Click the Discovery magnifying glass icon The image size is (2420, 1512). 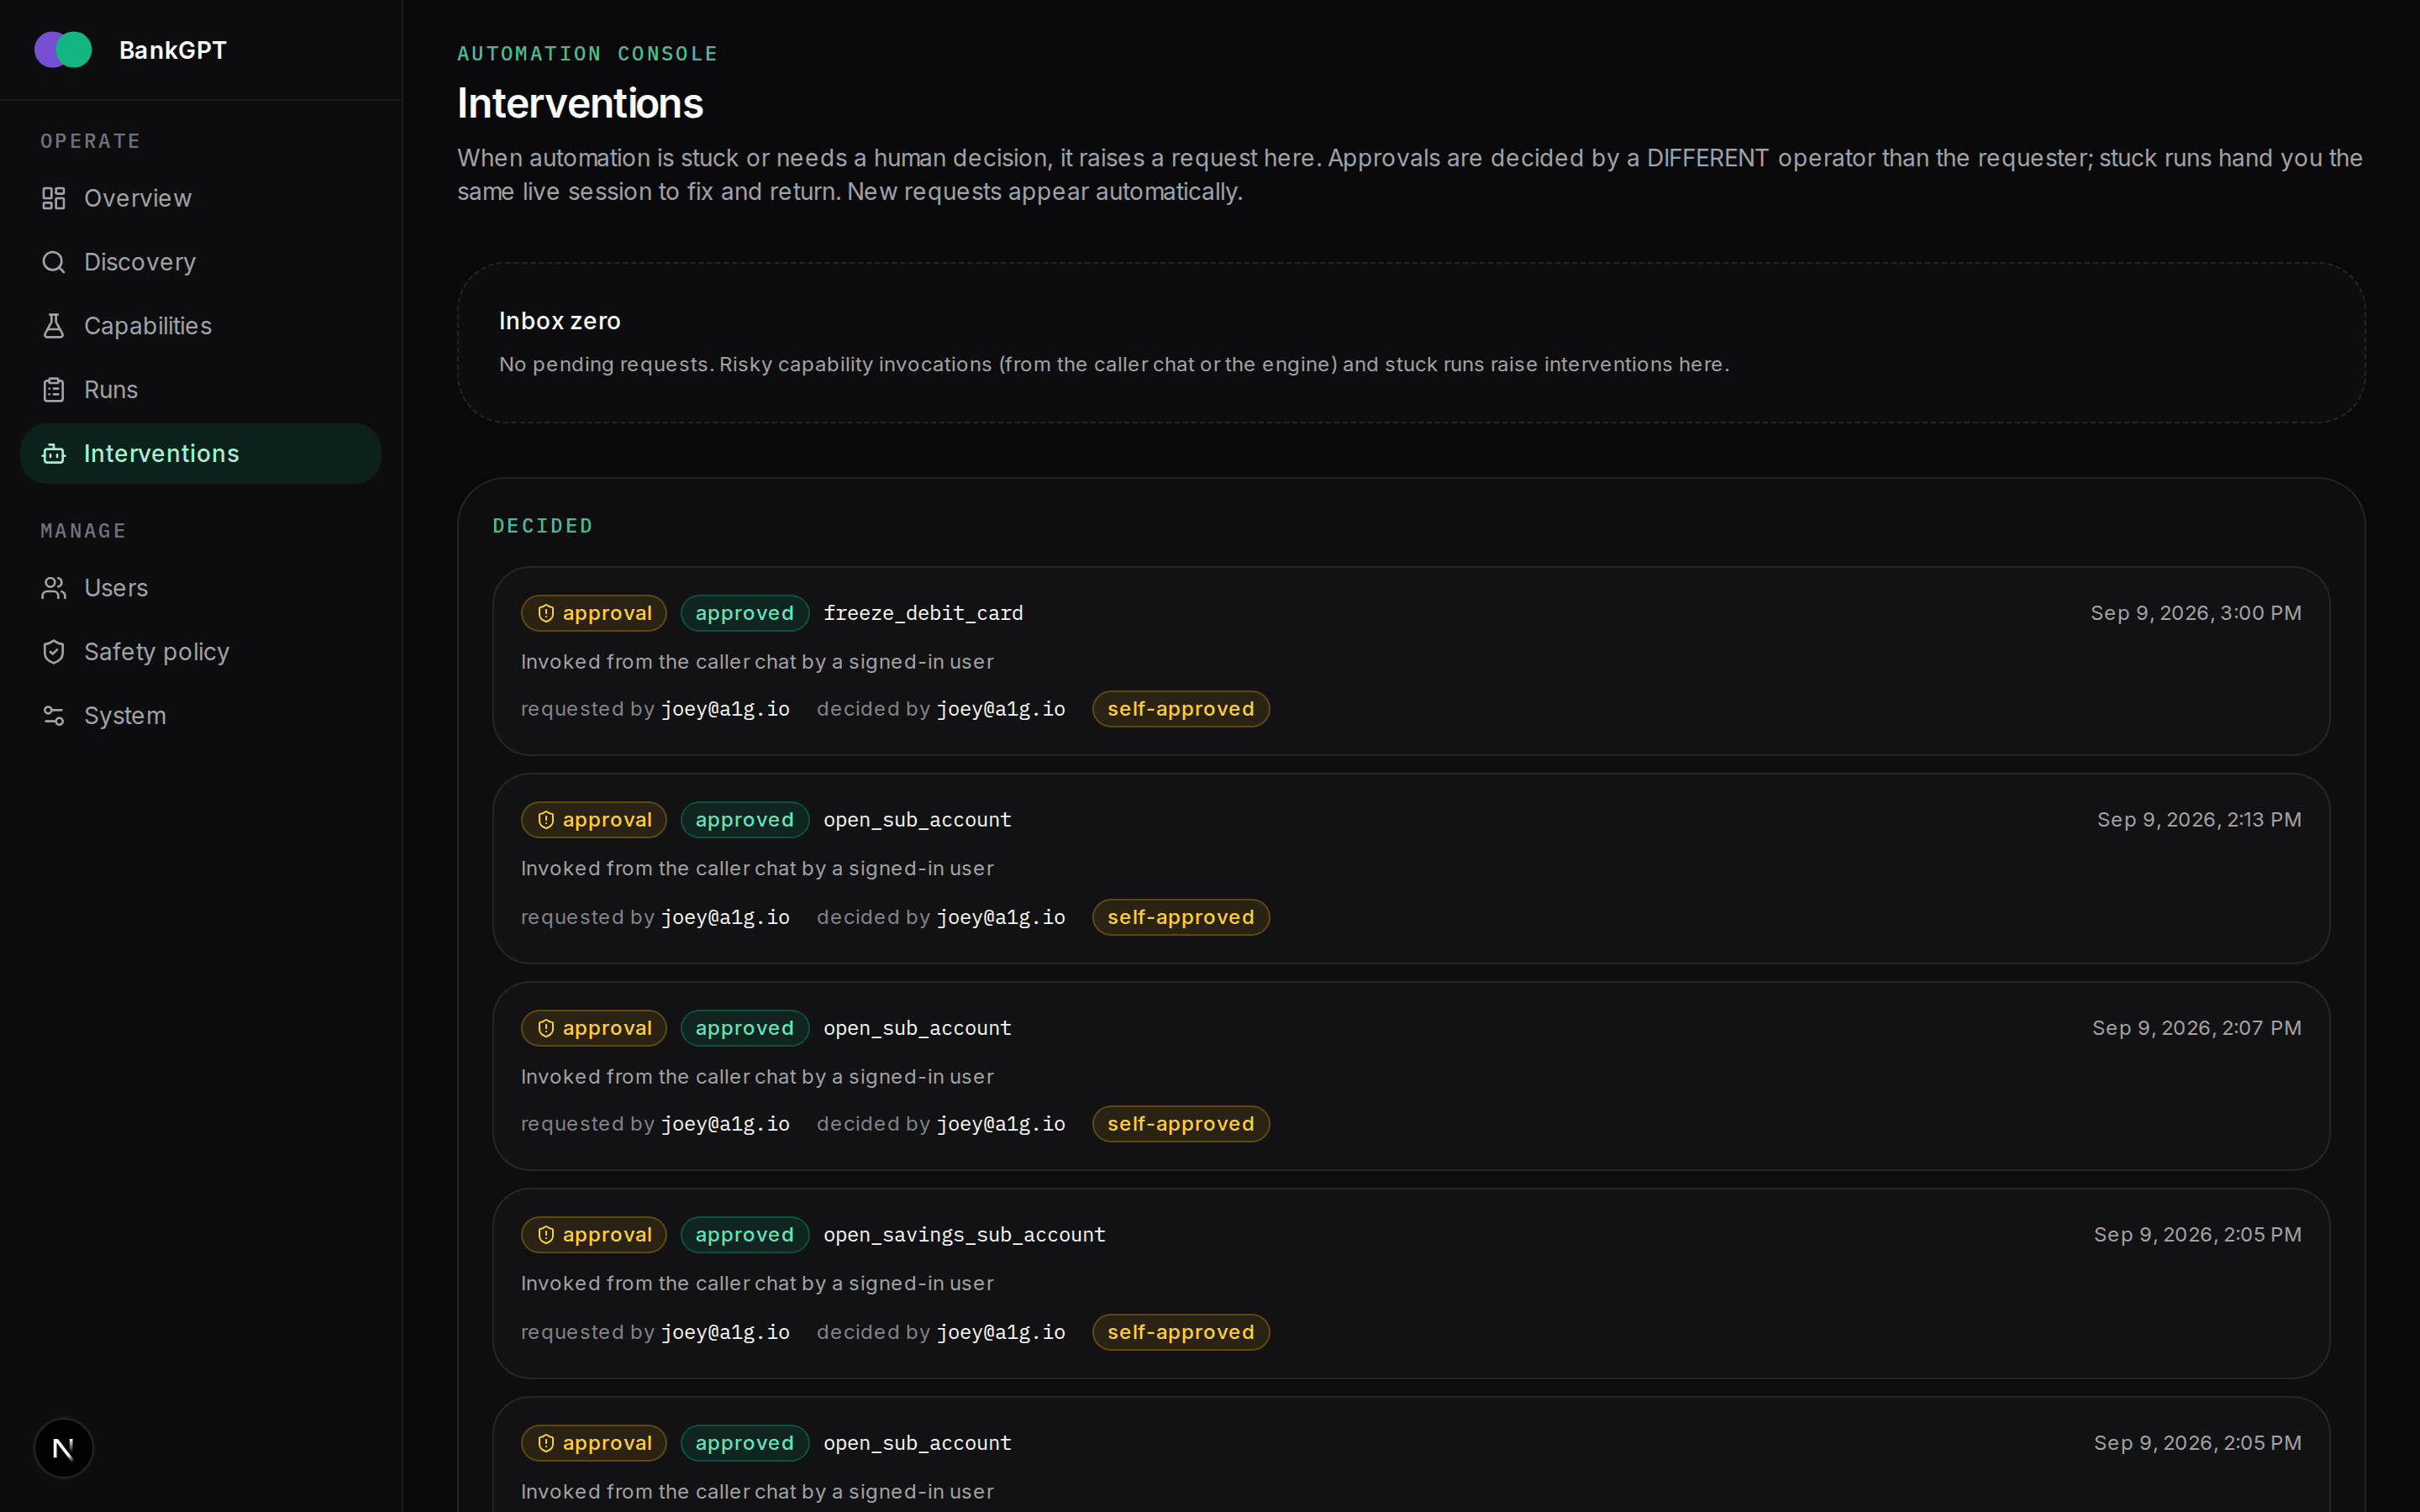tap(54, 262)
